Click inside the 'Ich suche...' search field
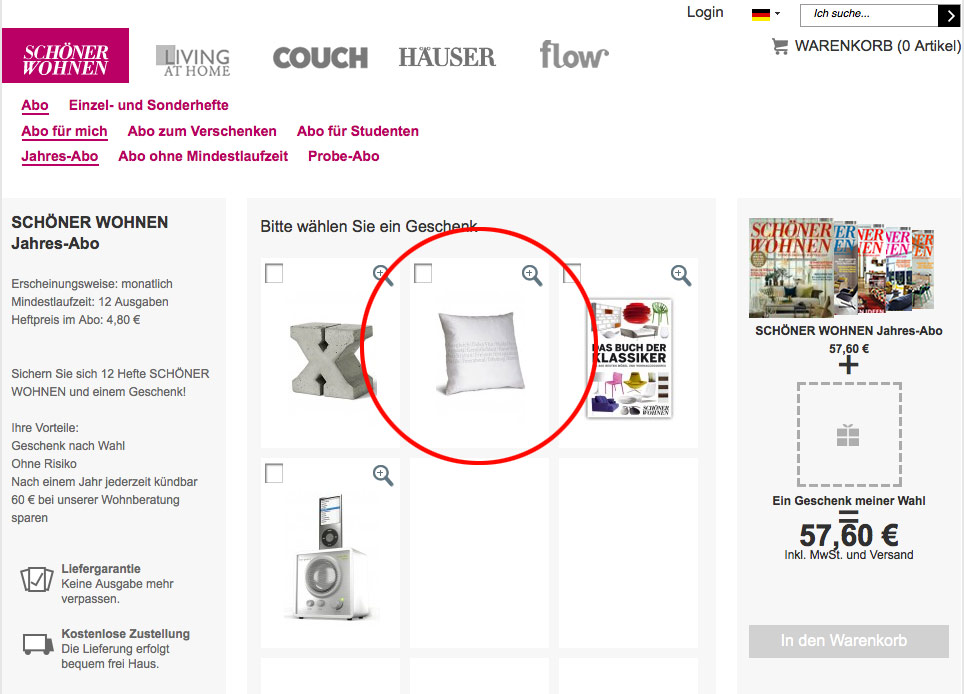Screen dimensions: 964x694 pyautogui.click(x=869, y=15)
